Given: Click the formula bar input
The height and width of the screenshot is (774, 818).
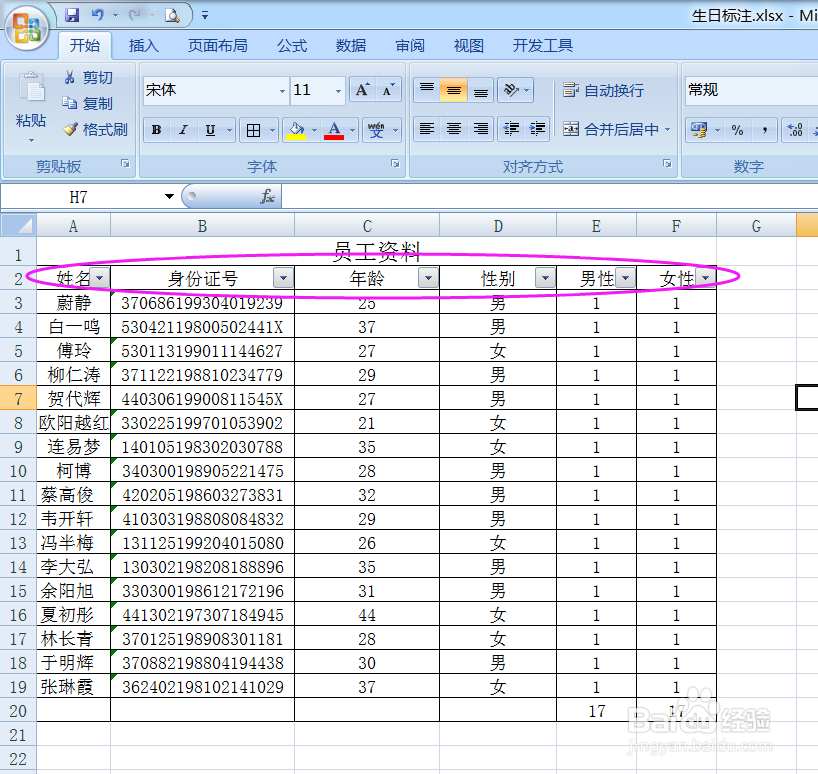Looking at the screenshot, I should click(x=550, y=197).
